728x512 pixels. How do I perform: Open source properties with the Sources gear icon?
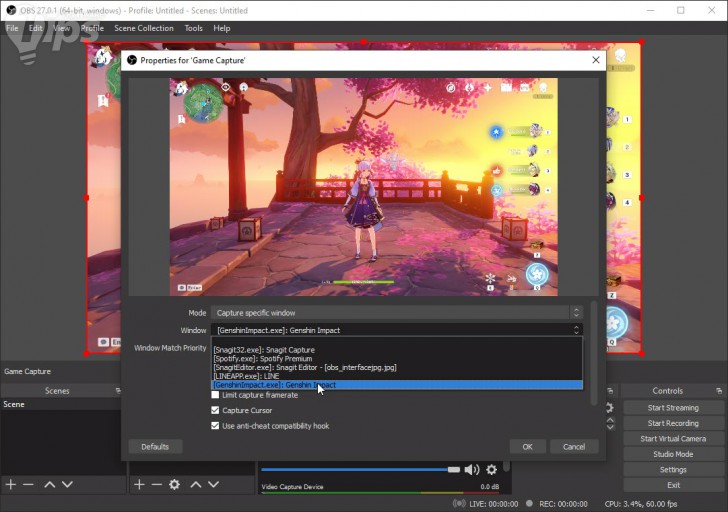[x=175, y=485]
